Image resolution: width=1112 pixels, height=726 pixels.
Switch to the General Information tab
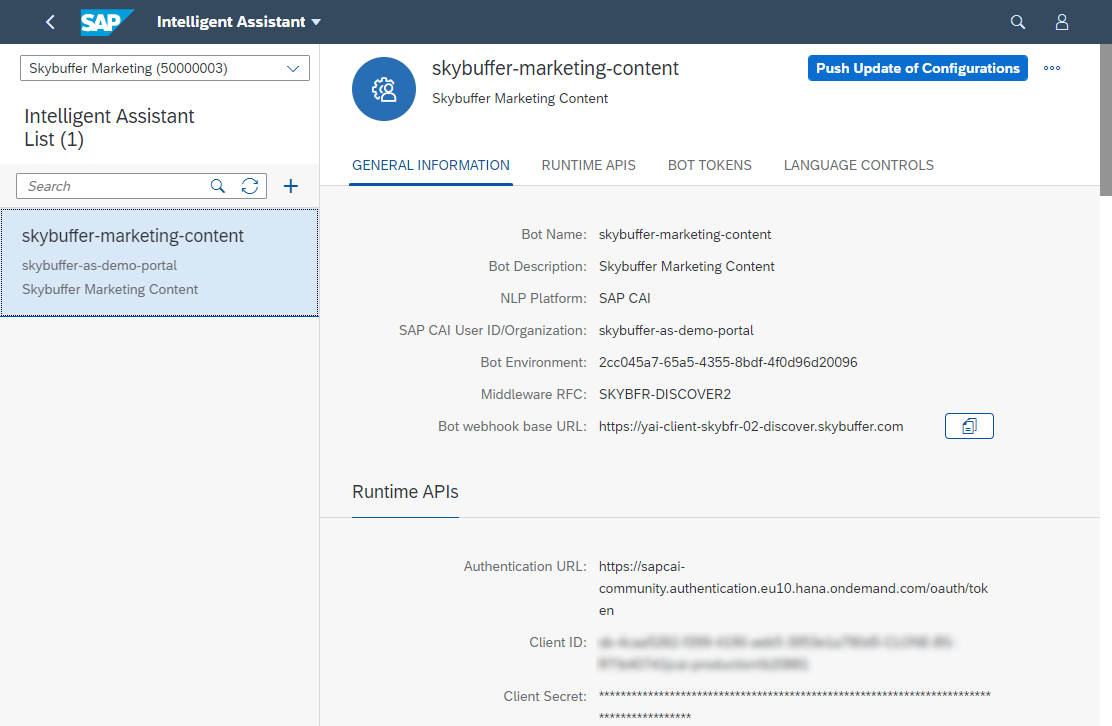[x=430, y=165]
